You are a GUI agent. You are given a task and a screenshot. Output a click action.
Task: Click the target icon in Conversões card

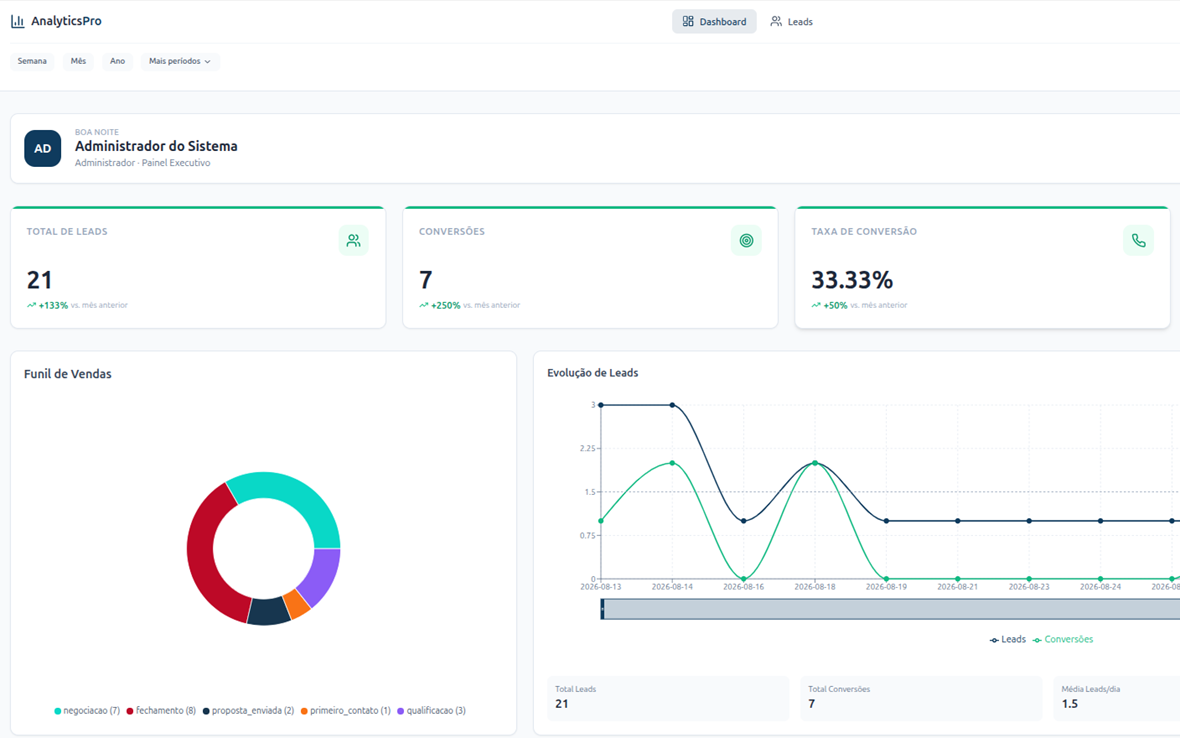[x=746, y=241]
